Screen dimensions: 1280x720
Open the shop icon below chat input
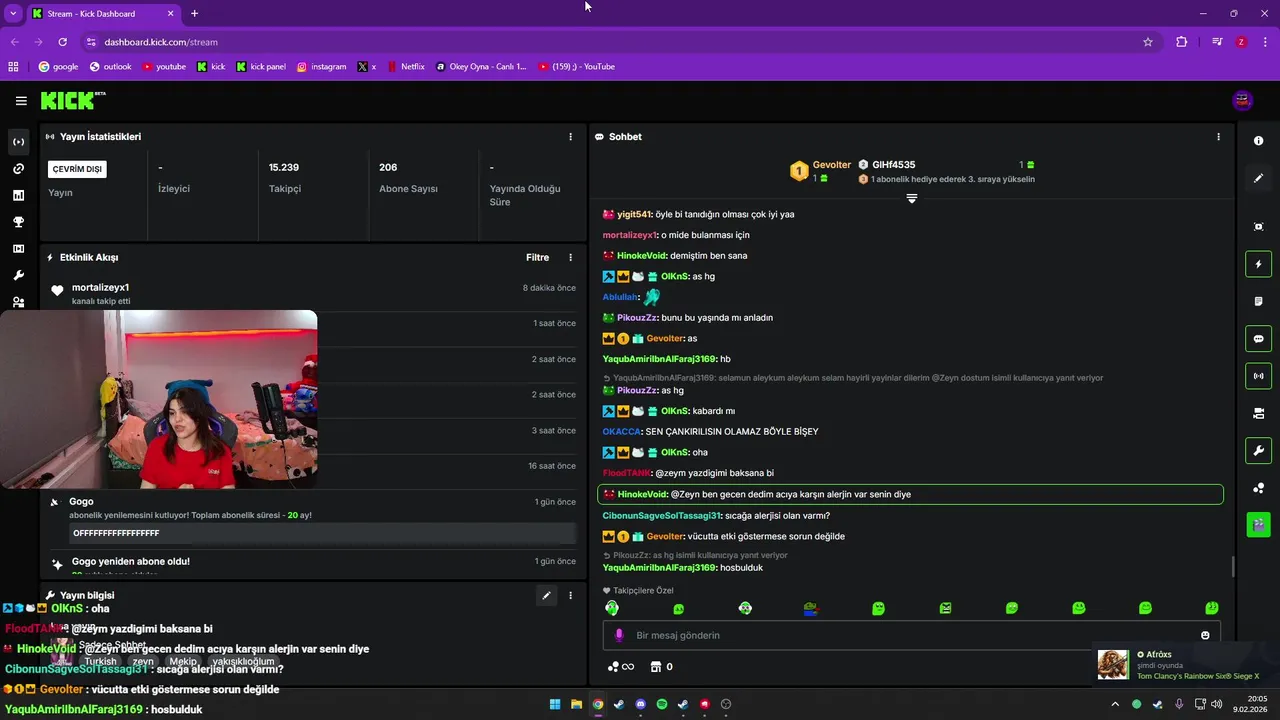(656, 667)
